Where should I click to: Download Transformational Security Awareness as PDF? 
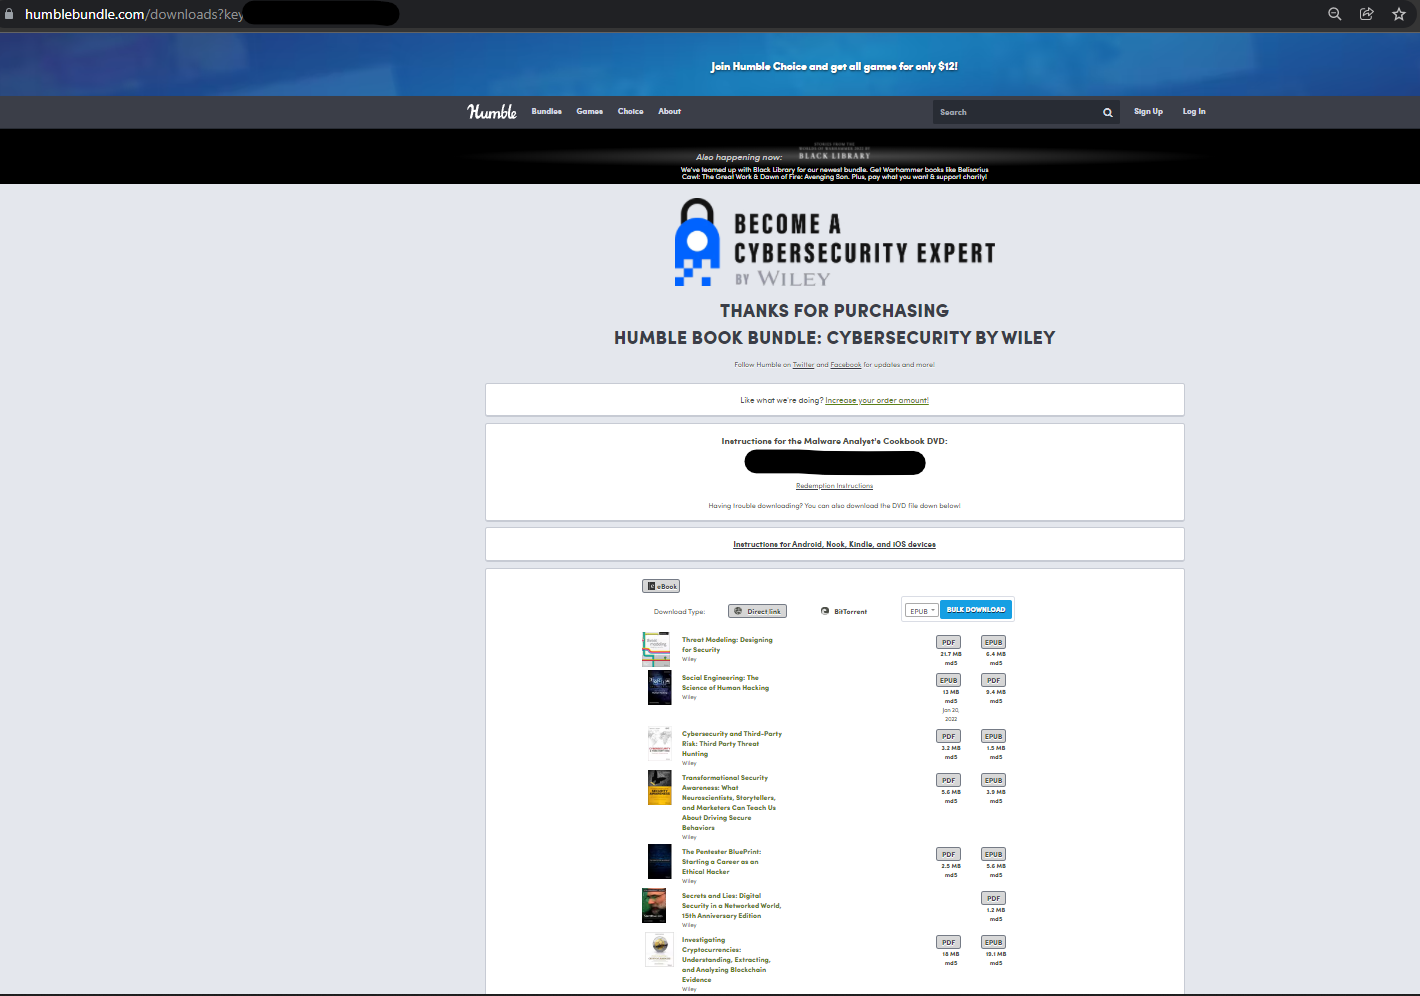(x=949, y=781)
